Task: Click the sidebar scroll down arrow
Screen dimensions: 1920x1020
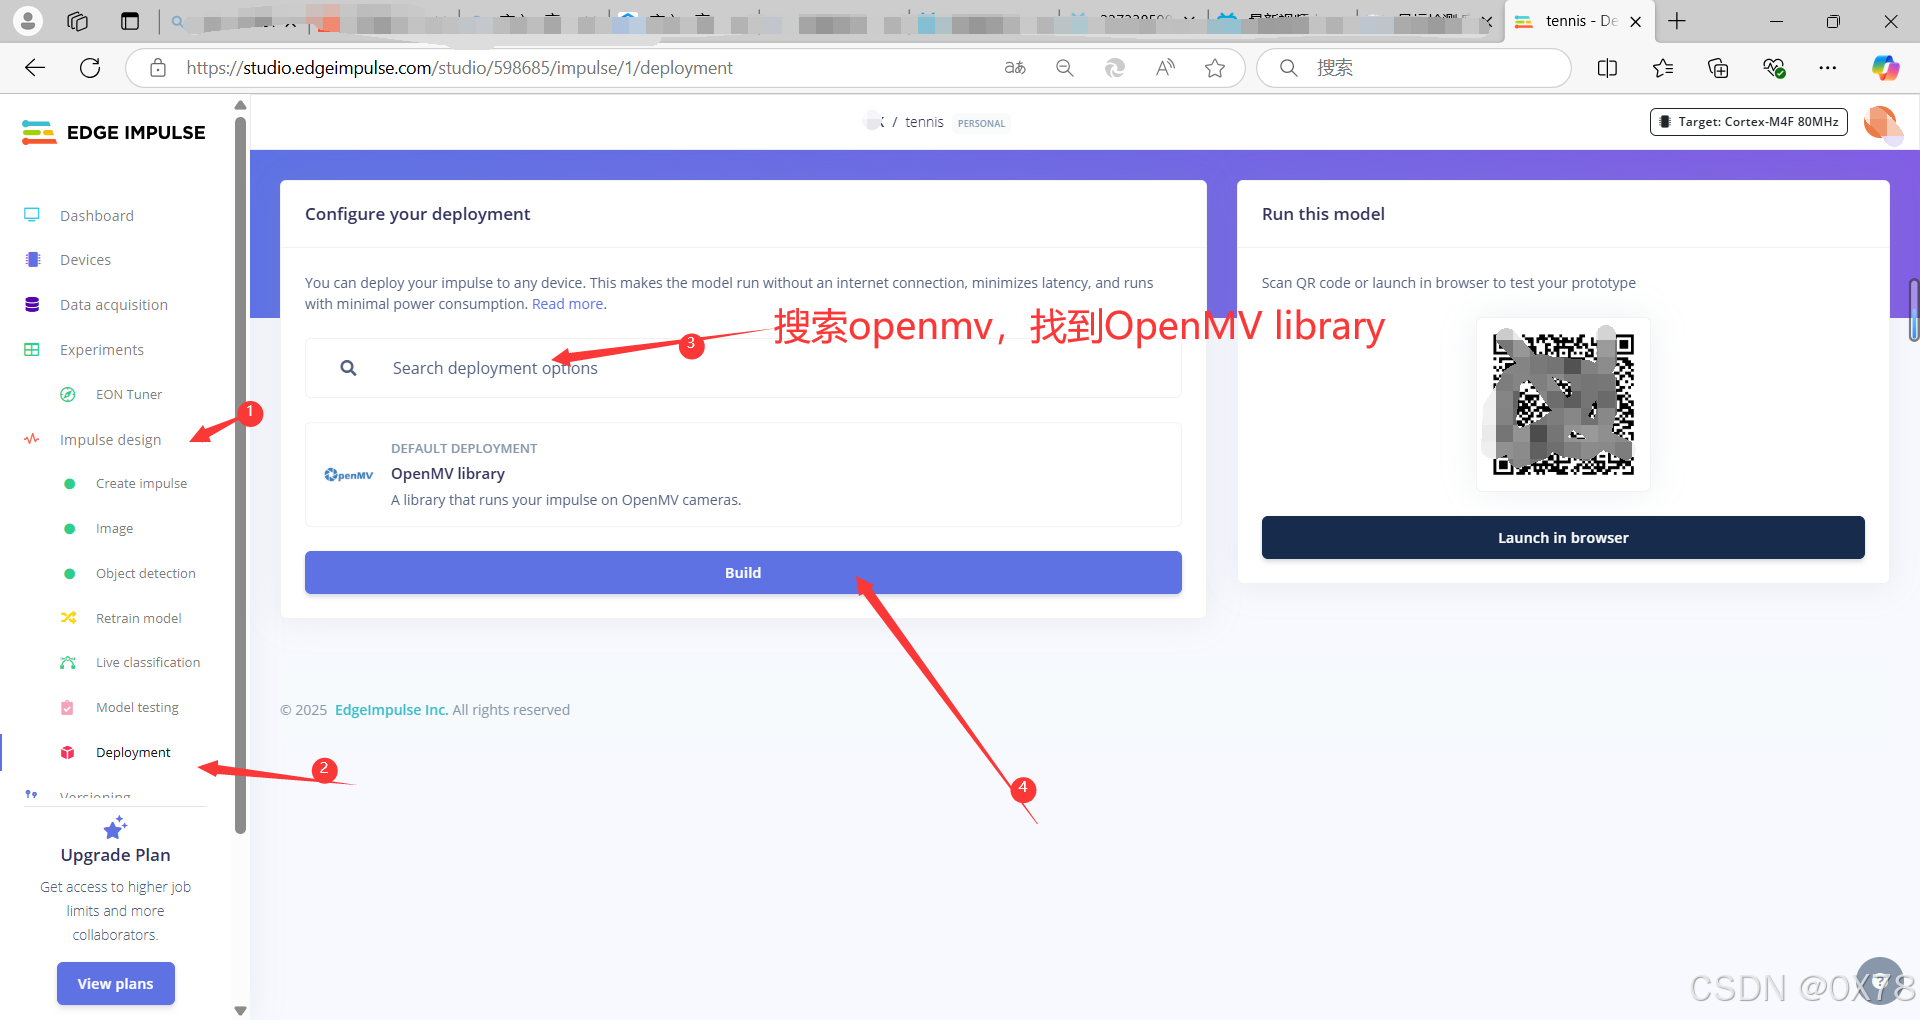Action: [x=240, y=1010]
